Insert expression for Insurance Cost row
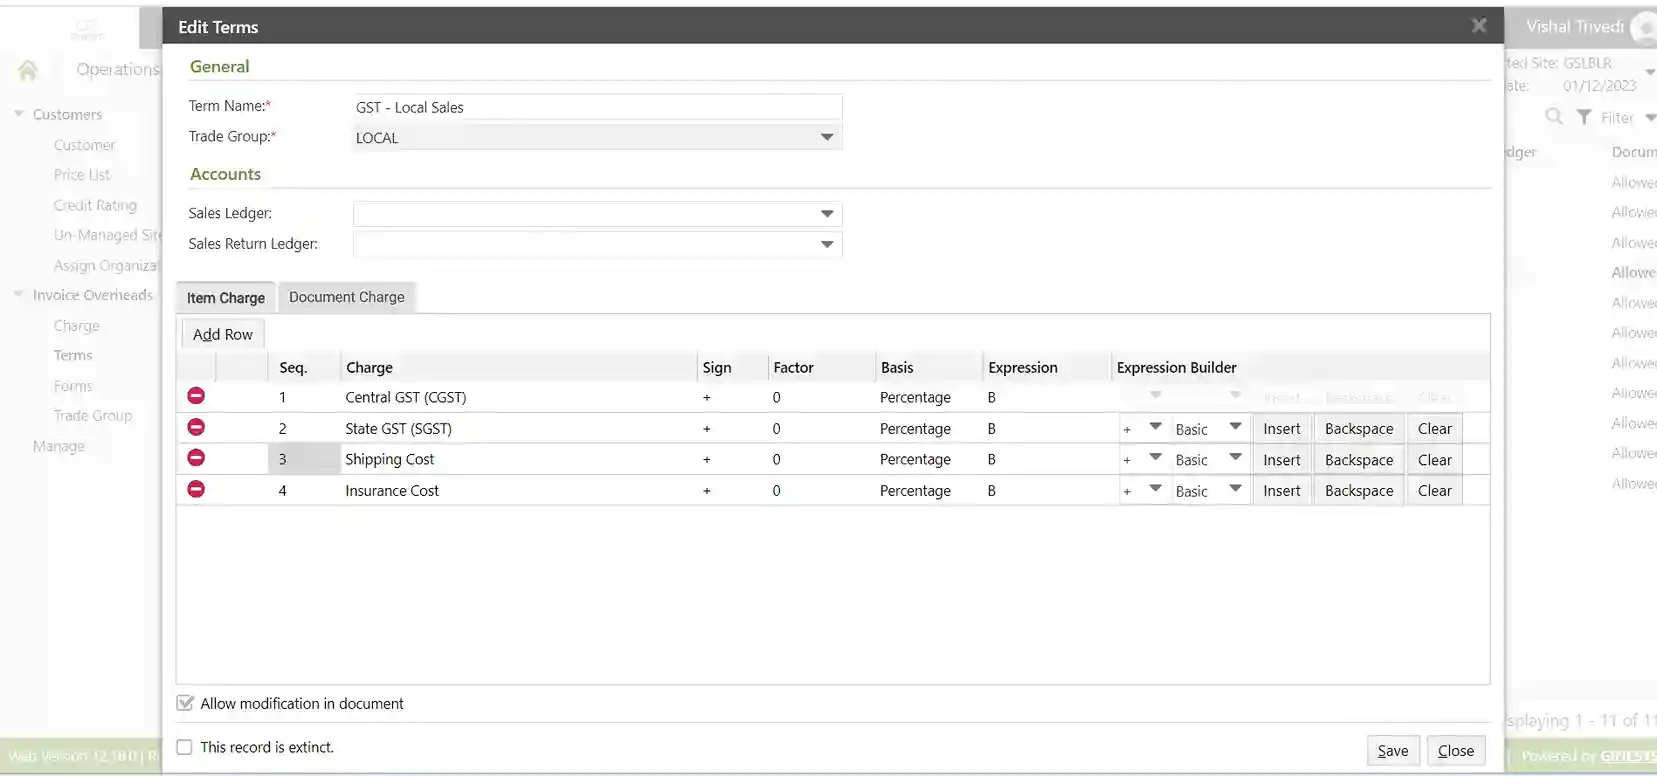The height and width of the screenshot is (776, 1657). [1282, 491]
